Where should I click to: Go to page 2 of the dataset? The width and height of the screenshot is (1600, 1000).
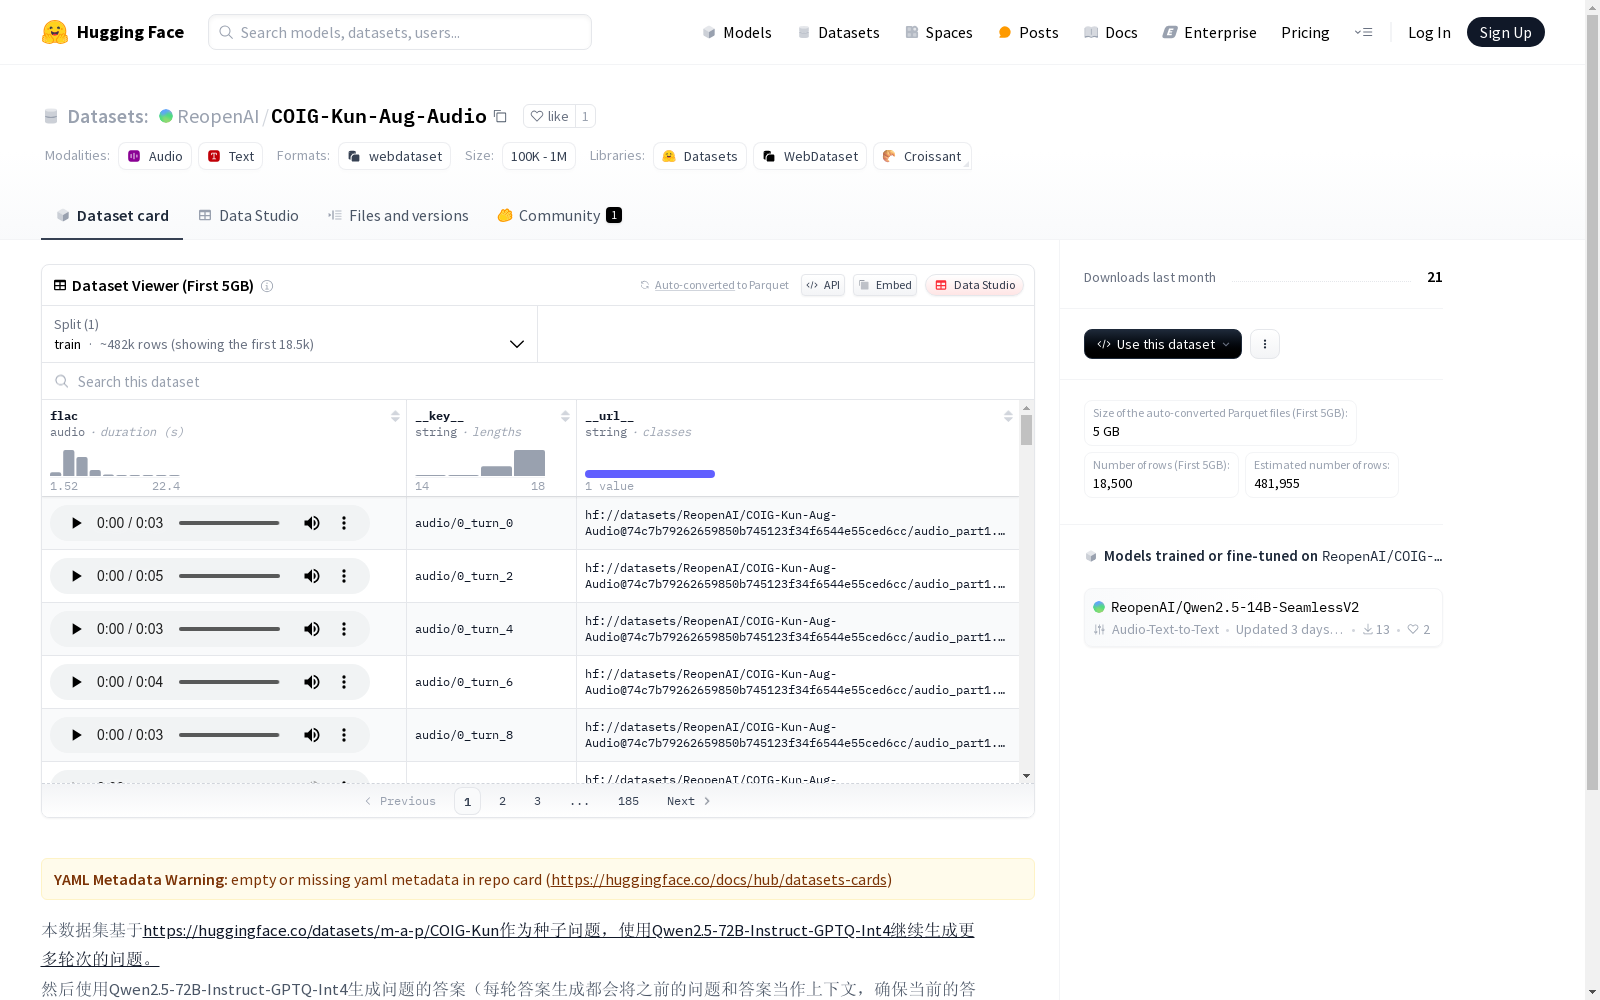click(502, 801)
